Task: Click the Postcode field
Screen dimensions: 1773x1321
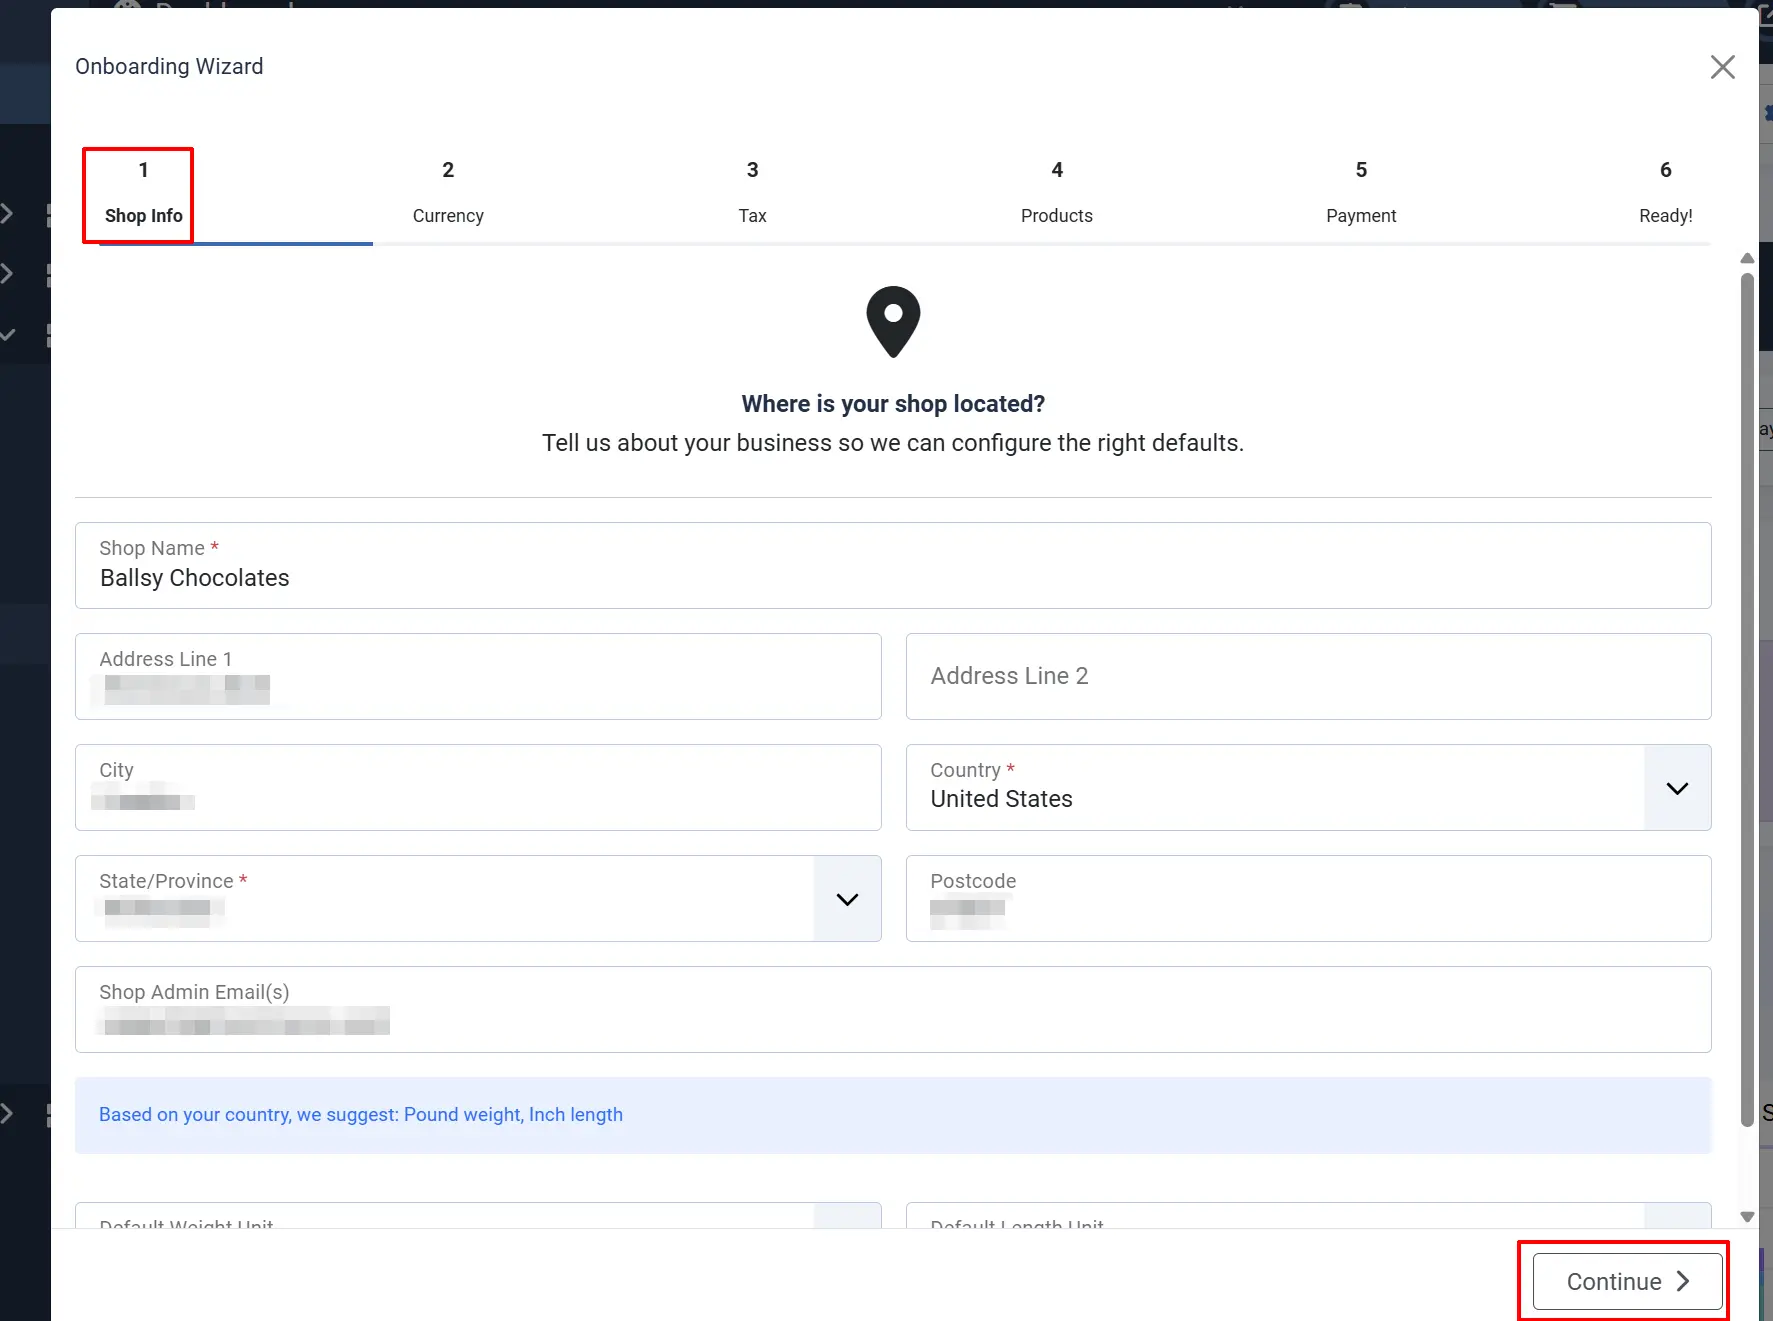Action: coord(1308,898)
